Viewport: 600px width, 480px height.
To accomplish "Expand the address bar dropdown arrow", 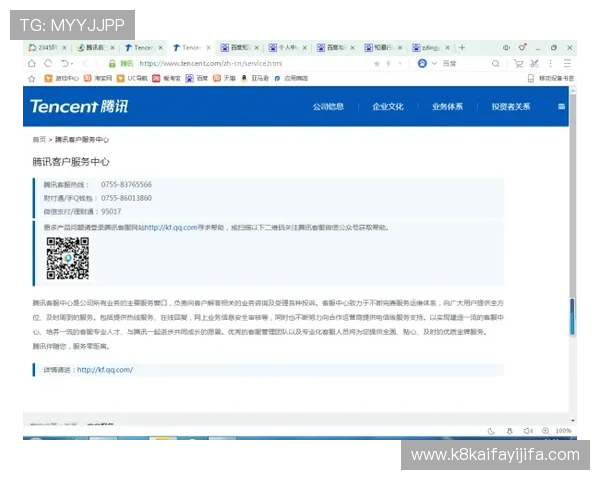I will click(x=400, y=64).
